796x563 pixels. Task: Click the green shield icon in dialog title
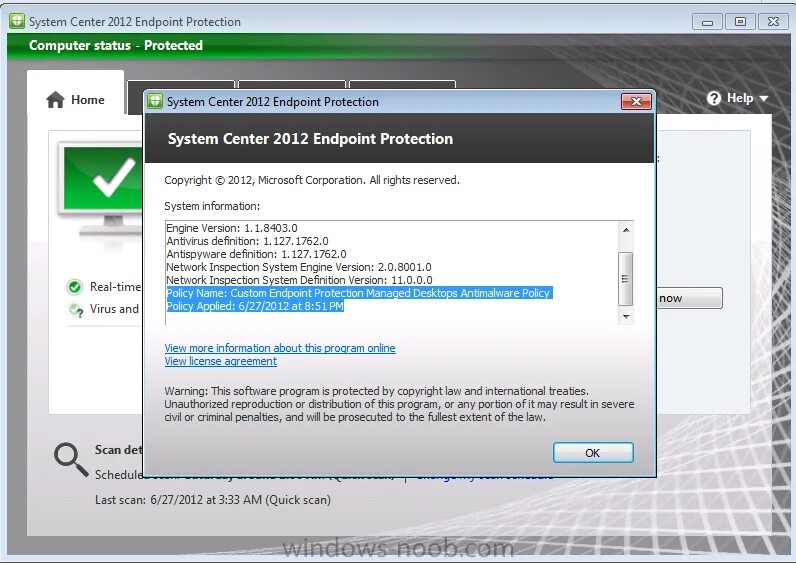click(155, 101)
